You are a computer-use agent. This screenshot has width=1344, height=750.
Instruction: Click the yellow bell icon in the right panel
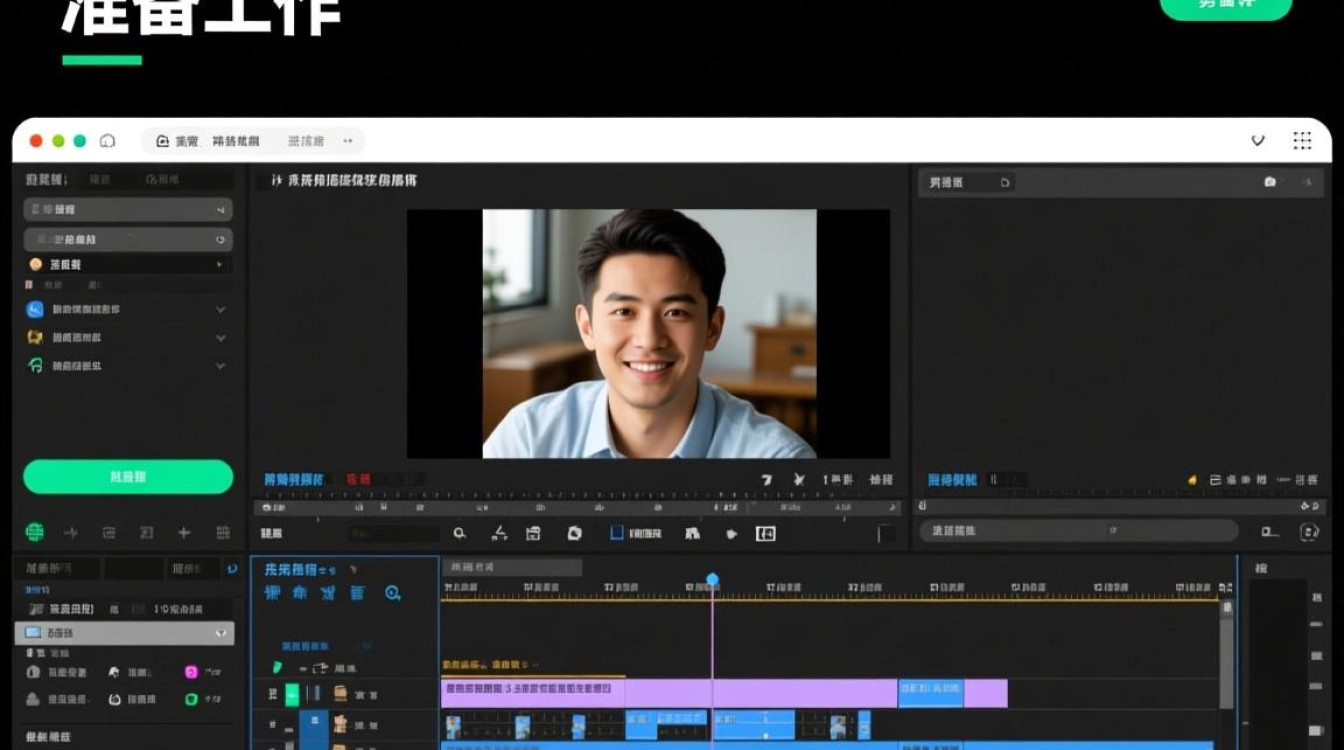coord(1192,480)
